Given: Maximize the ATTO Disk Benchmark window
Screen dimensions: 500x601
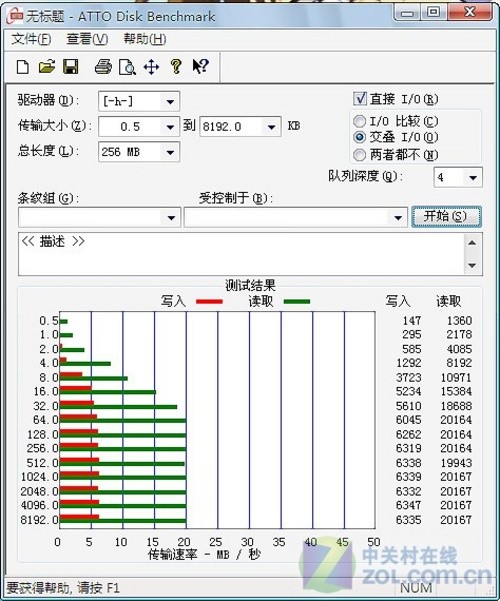Looking at the screenshot, I should (x=433, y=12).
